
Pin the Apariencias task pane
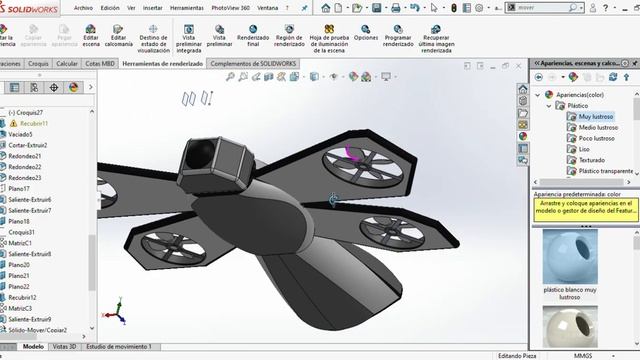[635, 63]
